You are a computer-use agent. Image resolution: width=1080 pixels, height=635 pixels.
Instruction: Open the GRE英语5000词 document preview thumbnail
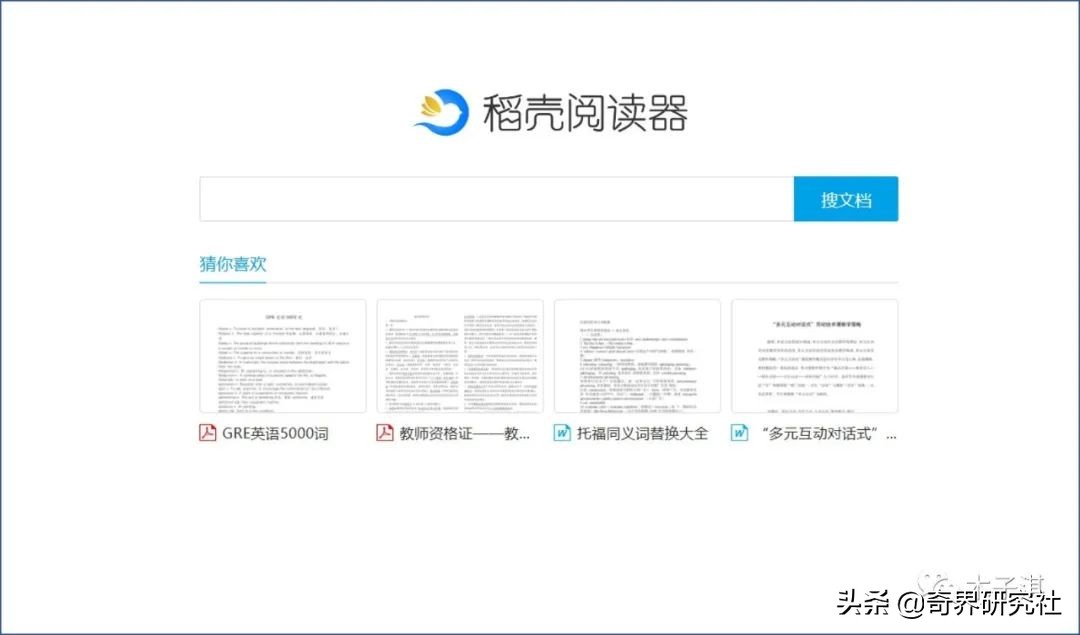click(282, 356)
